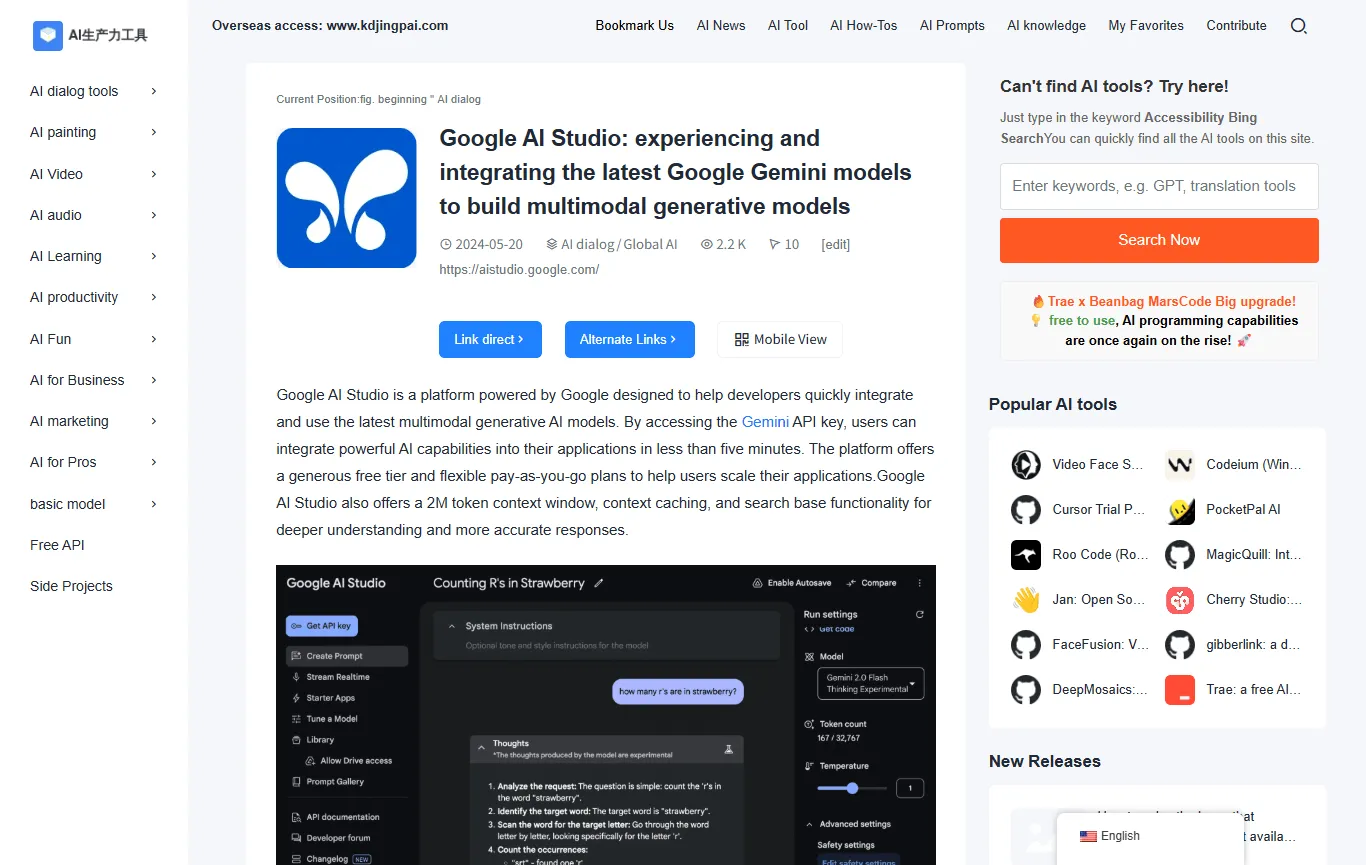Viewport: 1366px width, 865px height.
Task: Click the Link direct button
Action: (x=490, y=339)
